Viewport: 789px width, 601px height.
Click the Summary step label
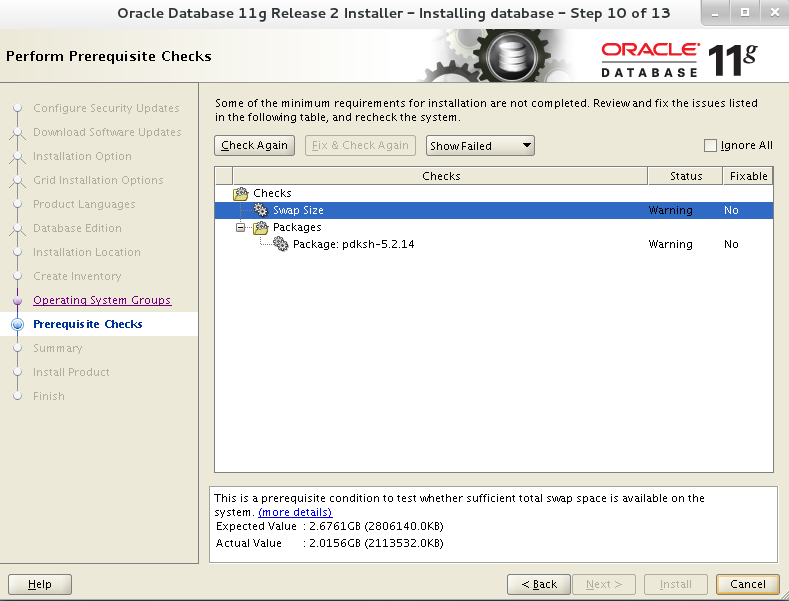[x=58, y=348]
